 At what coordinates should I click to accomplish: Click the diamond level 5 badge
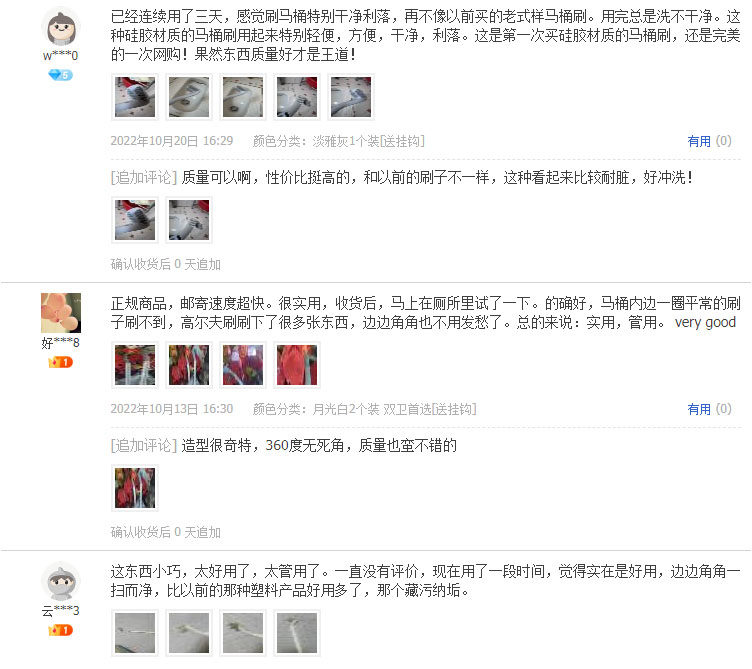click(60, 75)
